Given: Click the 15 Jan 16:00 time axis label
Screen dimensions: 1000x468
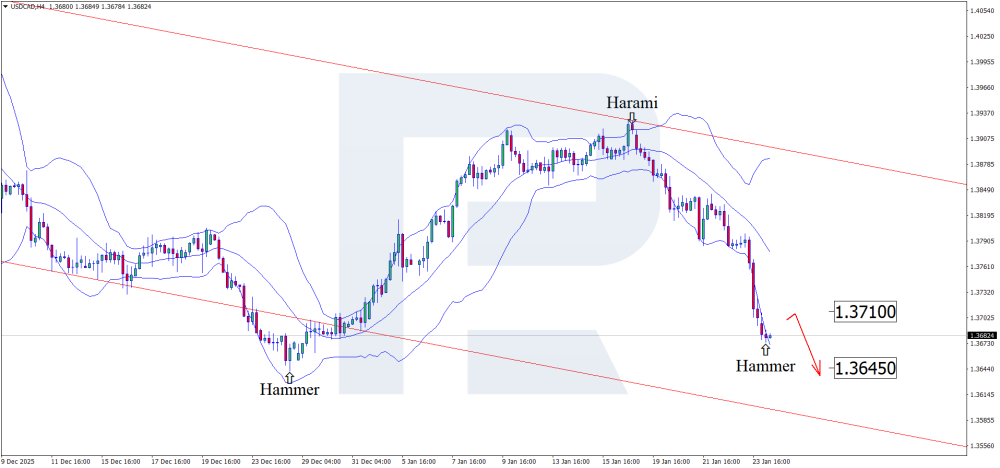Looking at the screenshot, I should click(x=623, y=462).
